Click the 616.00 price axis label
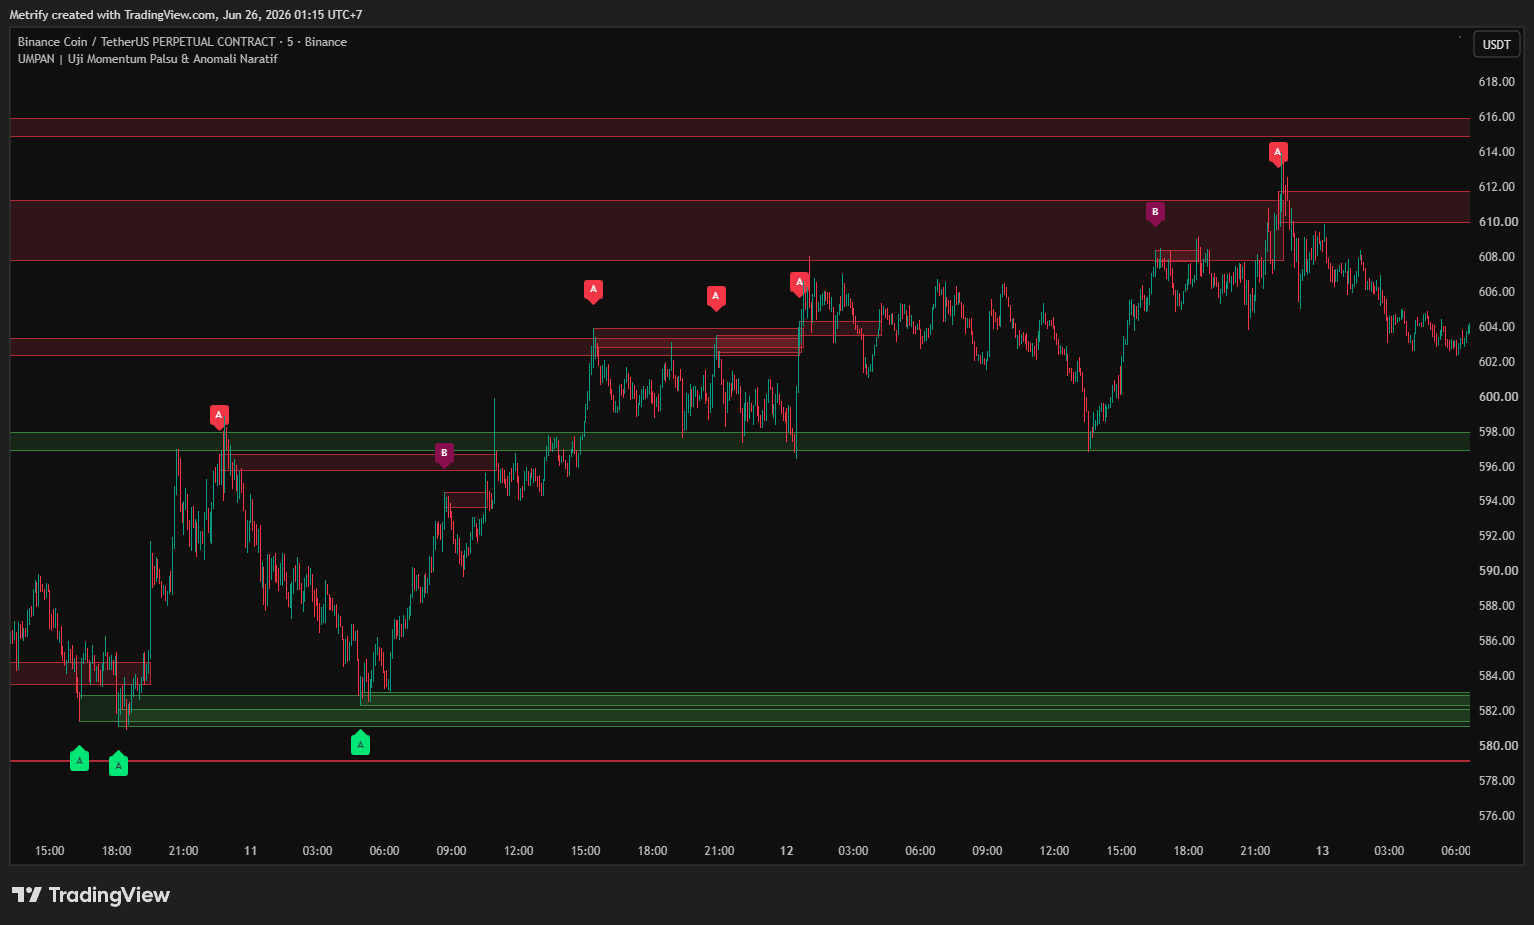The image size is (1534, 925). 1497,117
